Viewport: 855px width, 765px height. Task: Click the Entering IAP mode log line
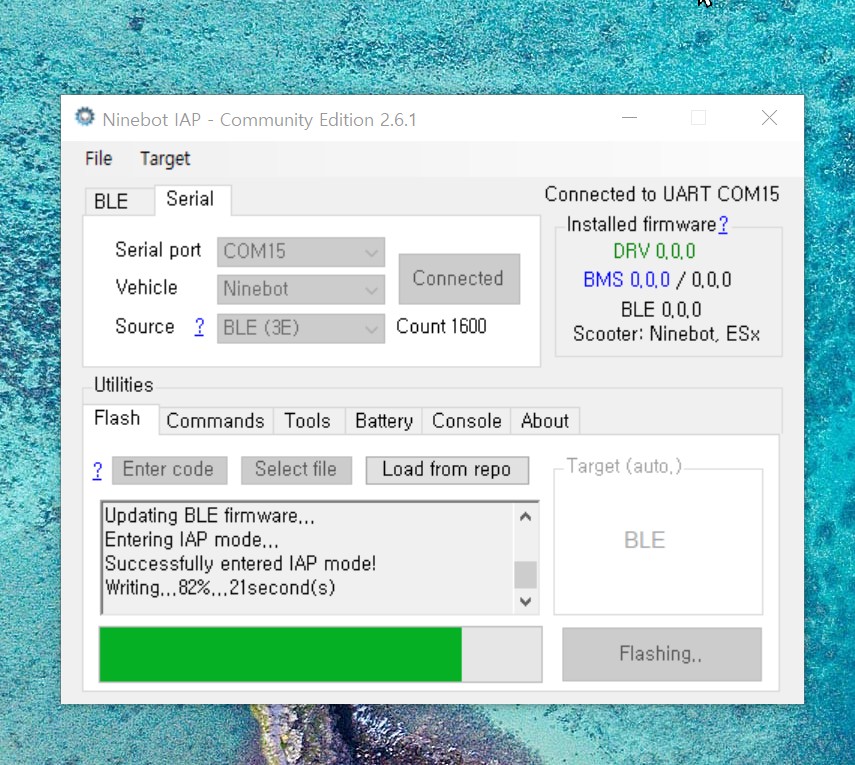point(191,540)
